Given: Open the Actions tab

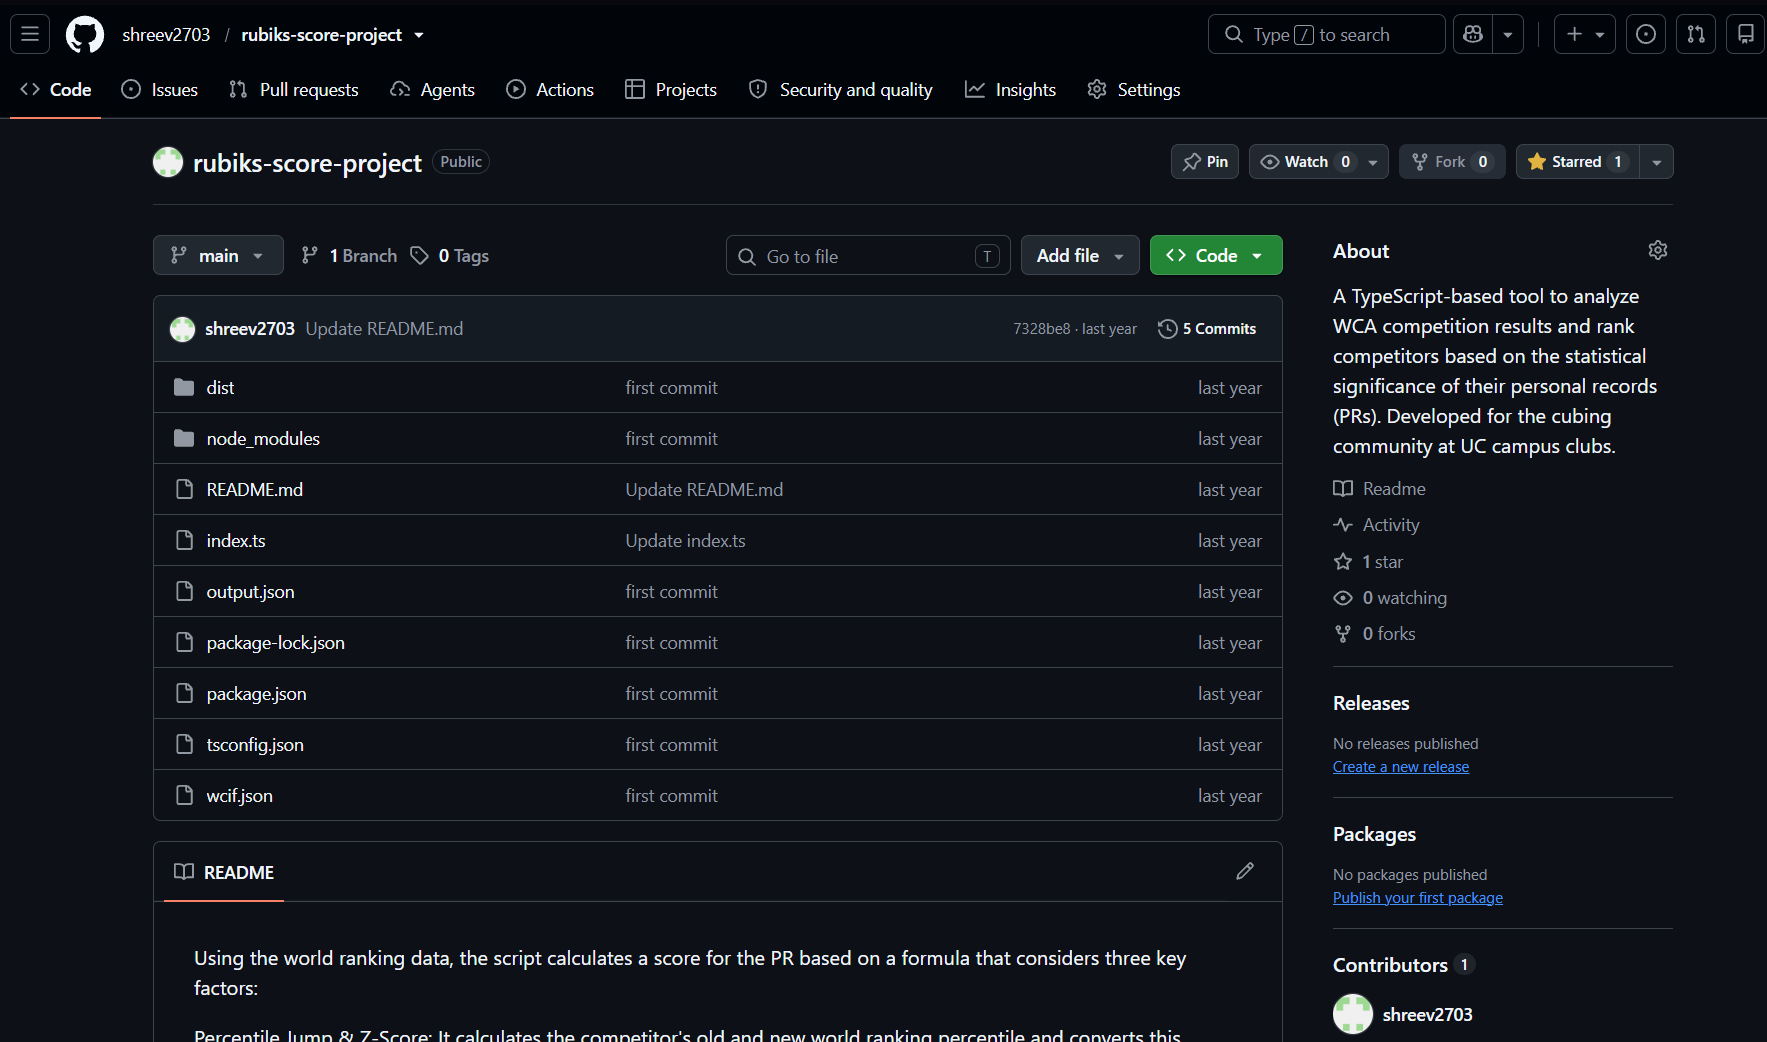Looking at the screenshot, I should pos(550,89).
